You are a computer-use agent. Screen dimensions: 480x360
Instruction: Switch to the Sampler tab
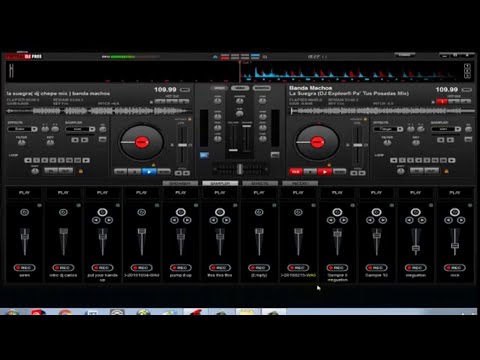[x=220, y=183]
